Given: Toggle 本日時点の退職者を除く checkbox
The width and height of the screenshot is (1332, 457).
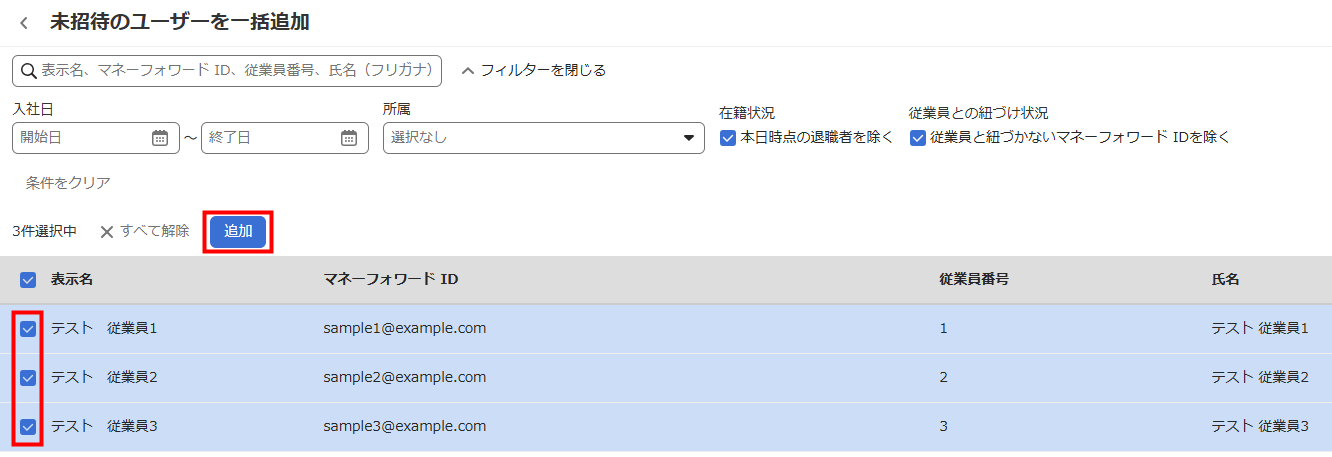Looking at the screenshot, I should pyautogui.click(x=728, y=138).
